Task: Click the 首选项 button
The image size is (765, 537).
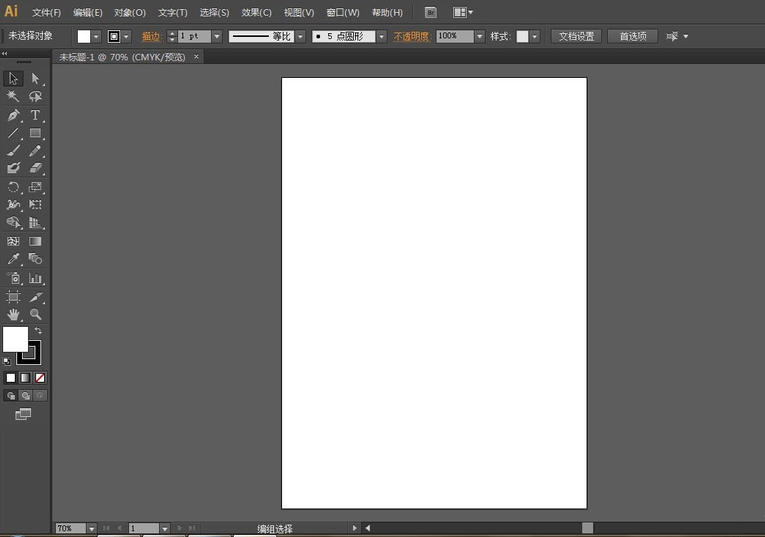Action: (632, 36)
